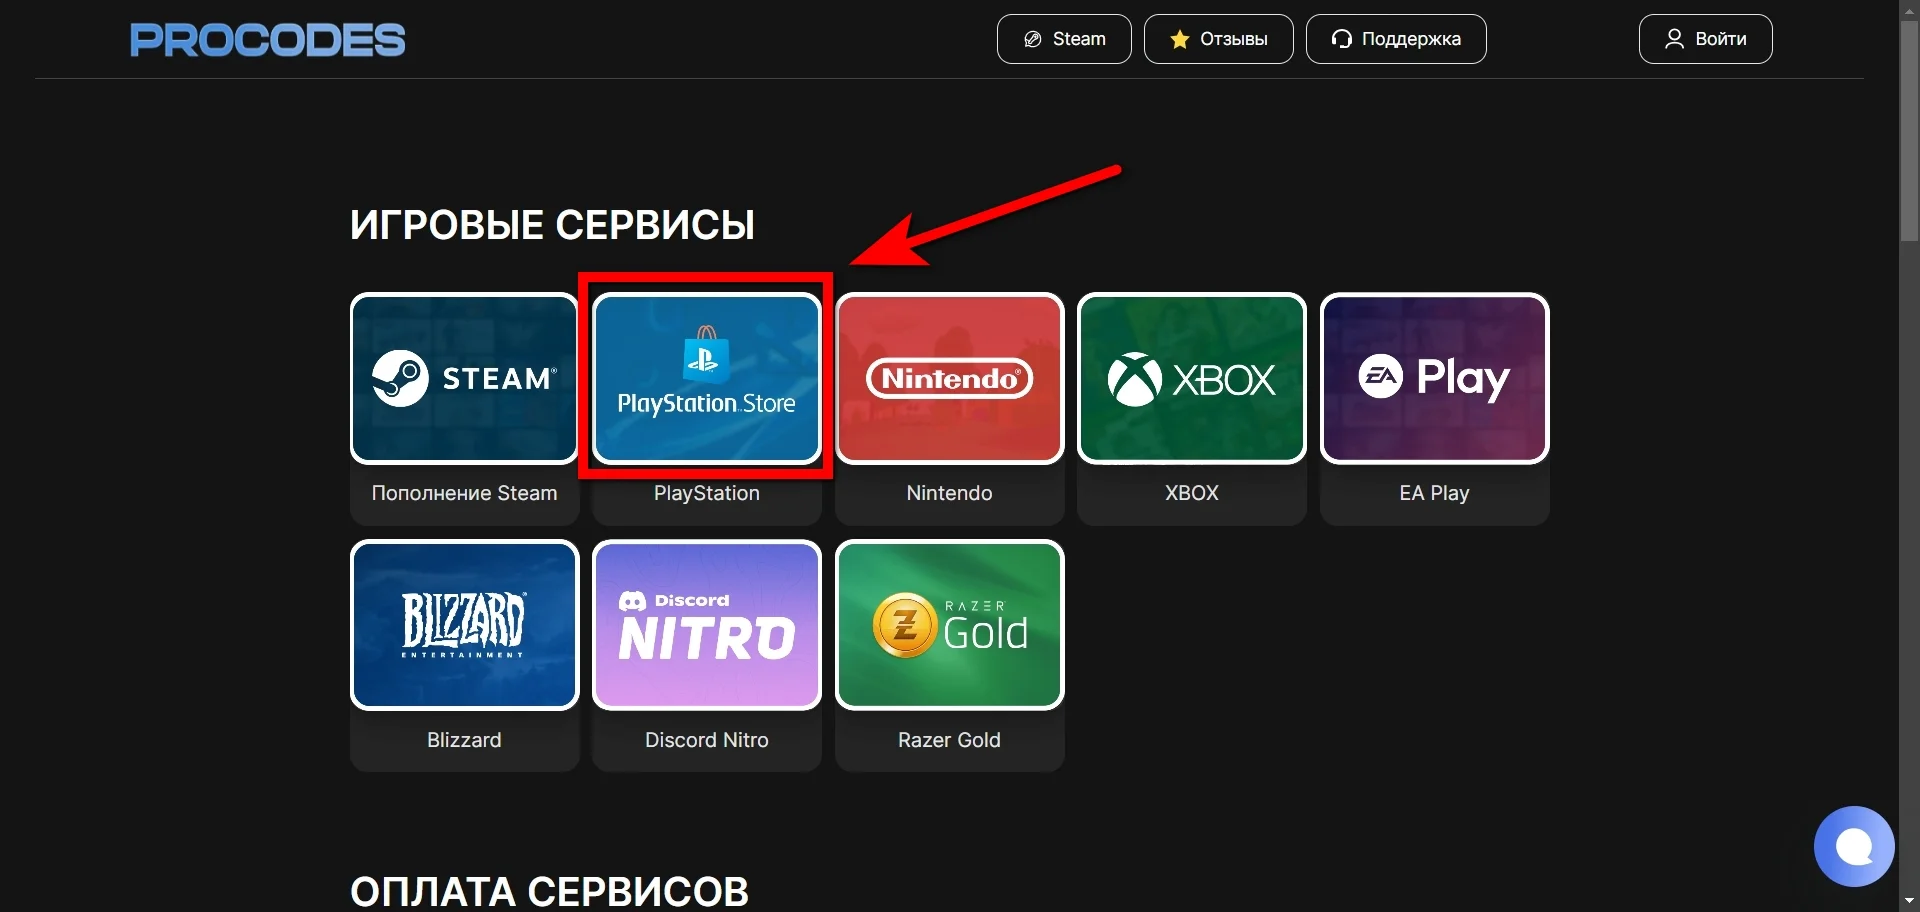This screenshot has width=1920, height=912.
Task: Click the scrollbar down arrow
Action: point(1909,902)
